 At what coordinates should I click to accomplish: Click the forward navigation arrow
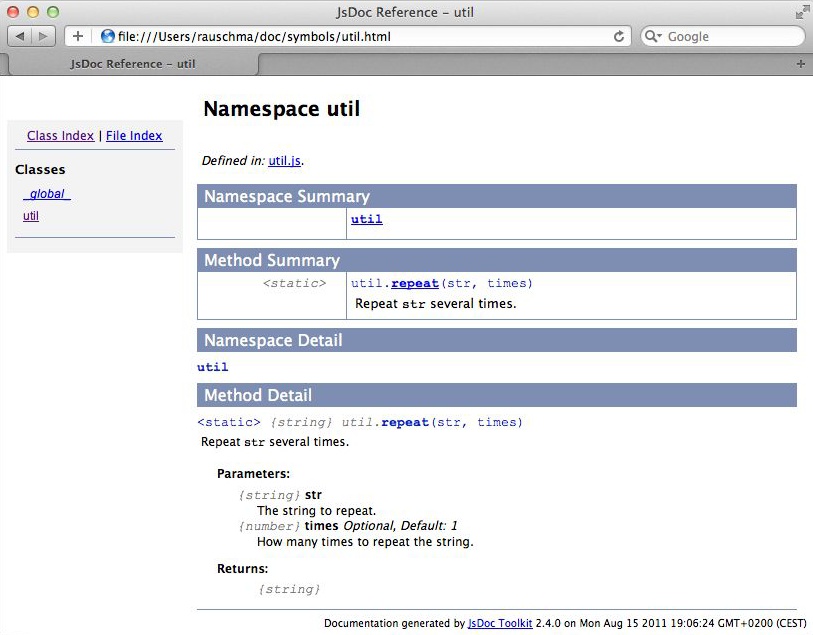coord(42,36)
